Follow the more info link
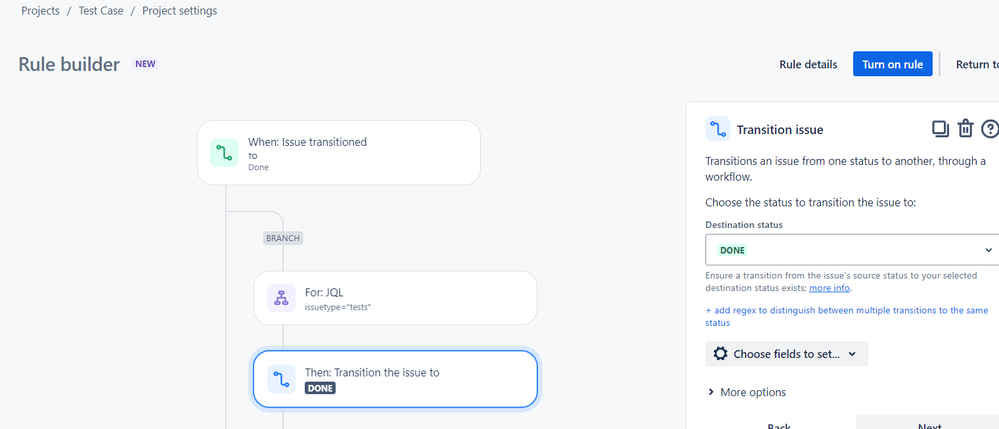 [829, 288]
